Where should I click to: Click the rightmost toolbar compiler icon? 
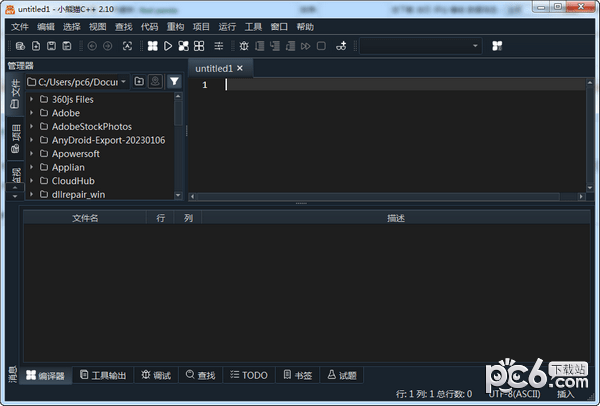497,46
